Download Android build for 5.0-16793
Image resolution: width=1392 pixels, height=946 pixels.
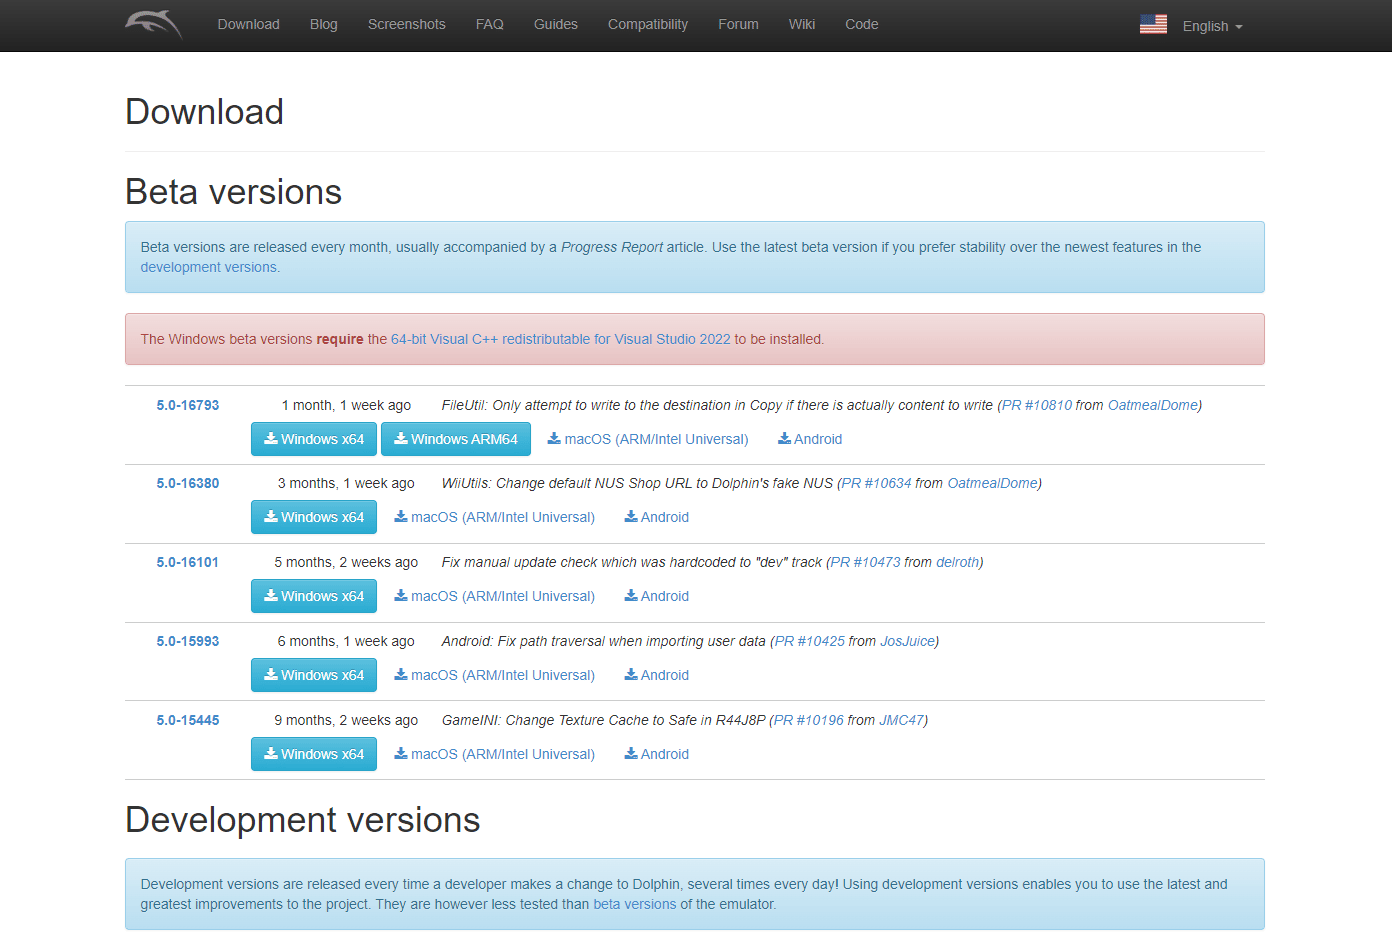[810, 439]
